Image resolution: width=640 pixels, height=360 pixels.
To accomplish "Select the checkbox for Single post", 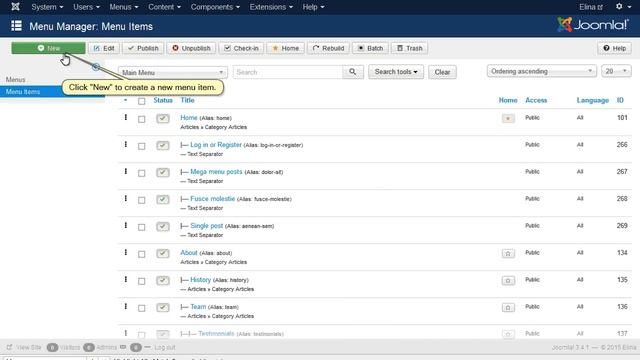I will click(x=142, y=227).
